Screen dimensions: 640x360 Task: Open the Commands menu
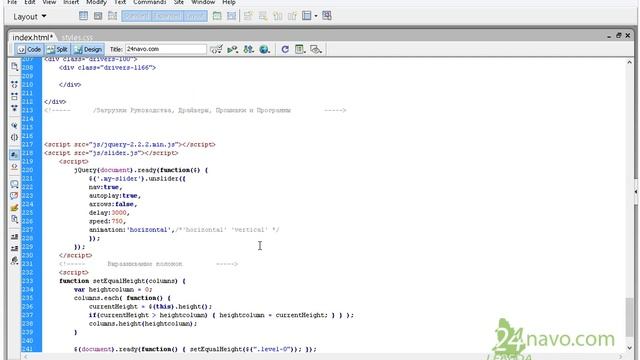point(150,2)
